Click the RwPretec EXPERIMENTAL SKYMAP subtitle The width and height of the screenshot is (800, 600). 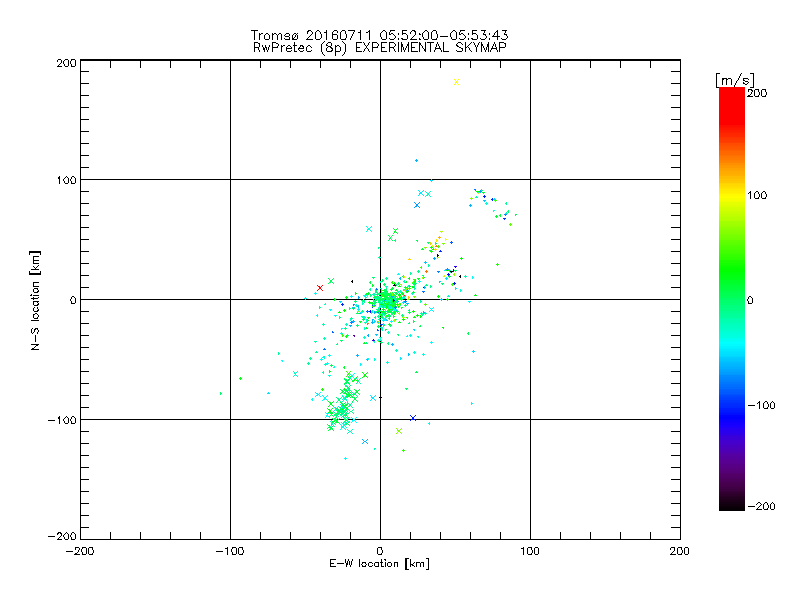tap(379, 48)
